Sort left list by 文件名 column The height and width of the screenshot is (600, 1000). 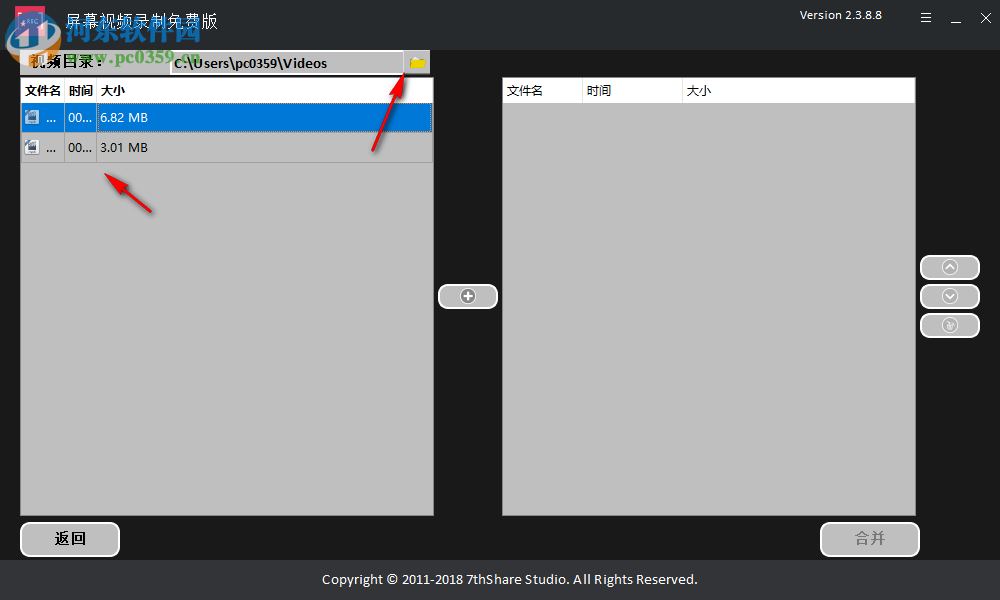(43, 91)
